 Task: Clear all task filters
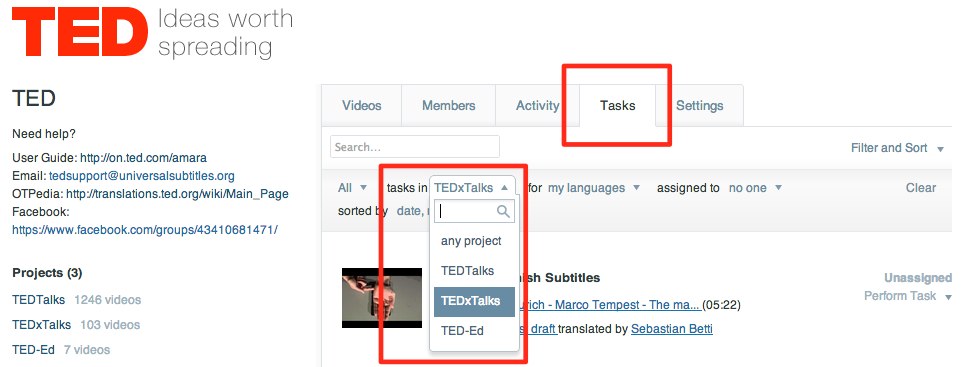pyautogui.click(x=921, y=188)
